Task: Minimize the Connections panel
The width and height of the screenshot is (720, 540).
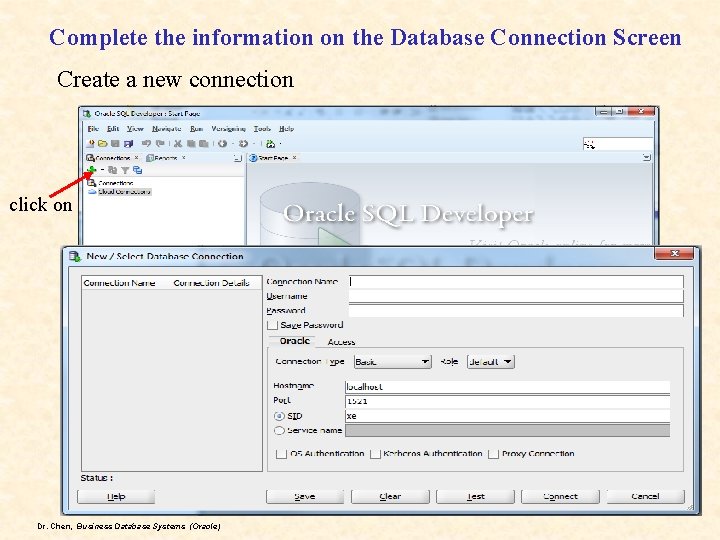Action: tap(237, 158)
